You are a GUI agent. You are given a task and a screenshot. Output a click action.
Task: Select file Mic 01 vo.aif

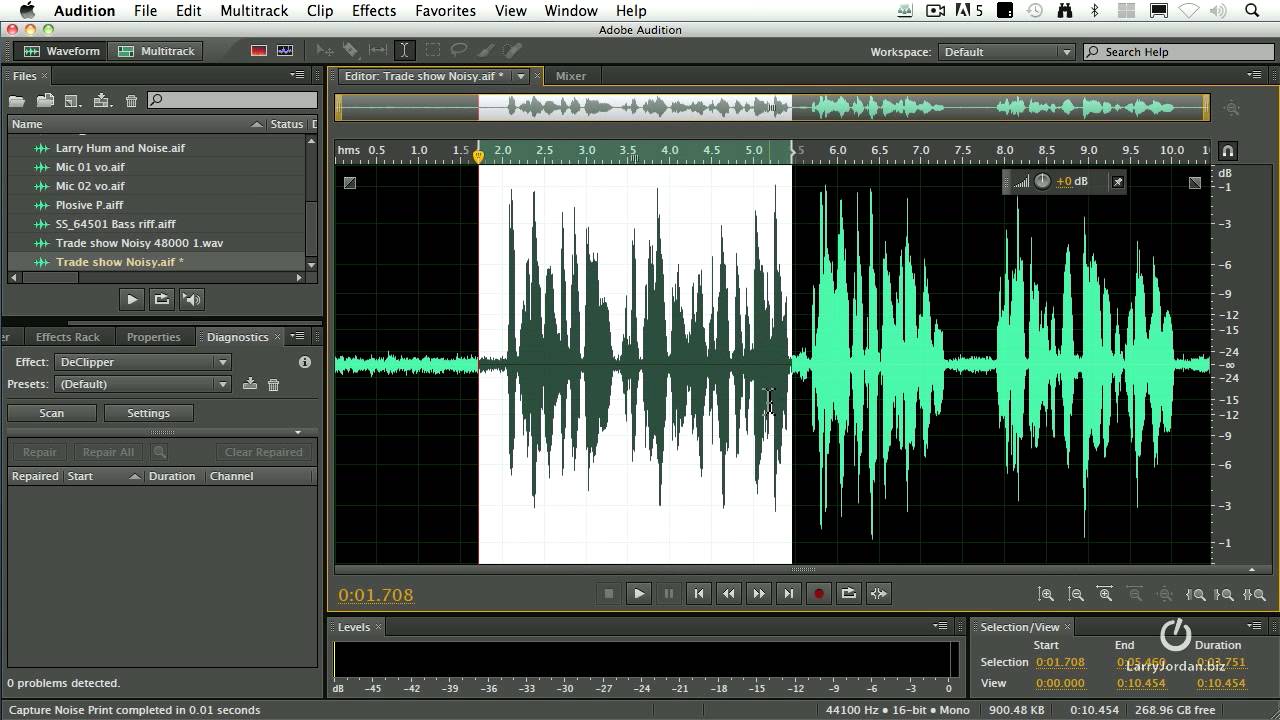[90, 167]
